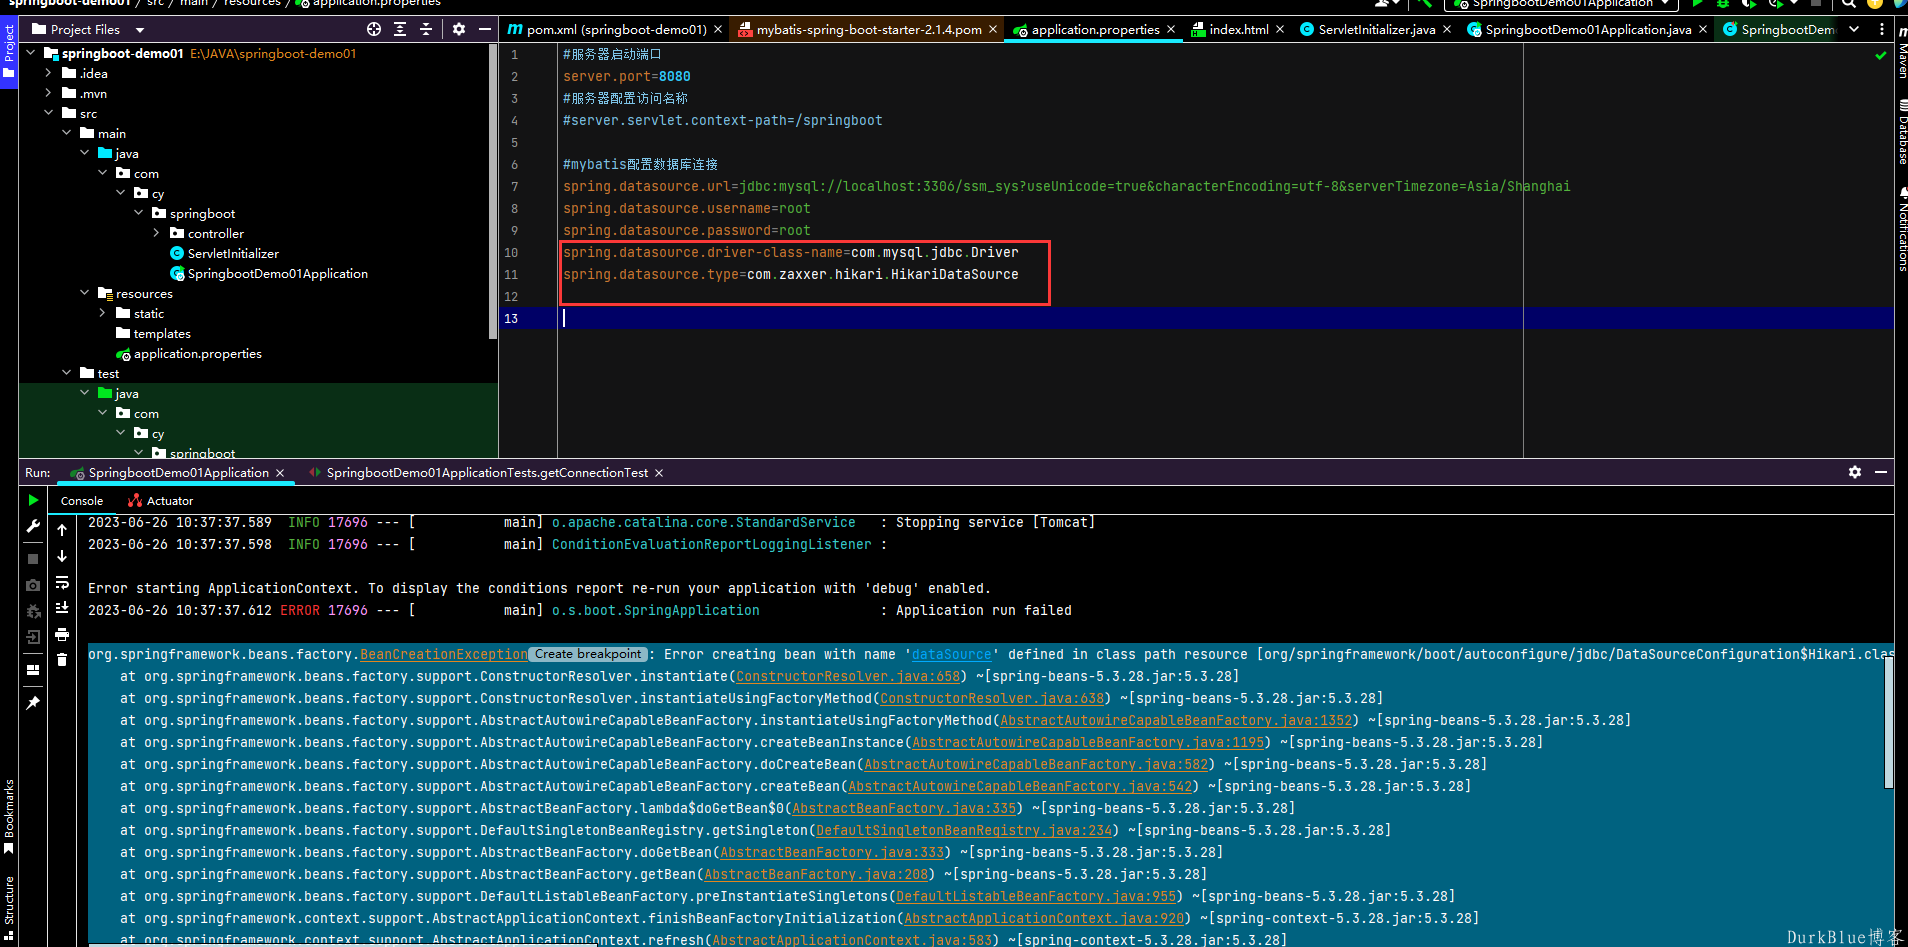Open DefaultSingletonBeanRegistry.java:234 link
Screen dimensions: 1908x947
[x=964, y=831]
